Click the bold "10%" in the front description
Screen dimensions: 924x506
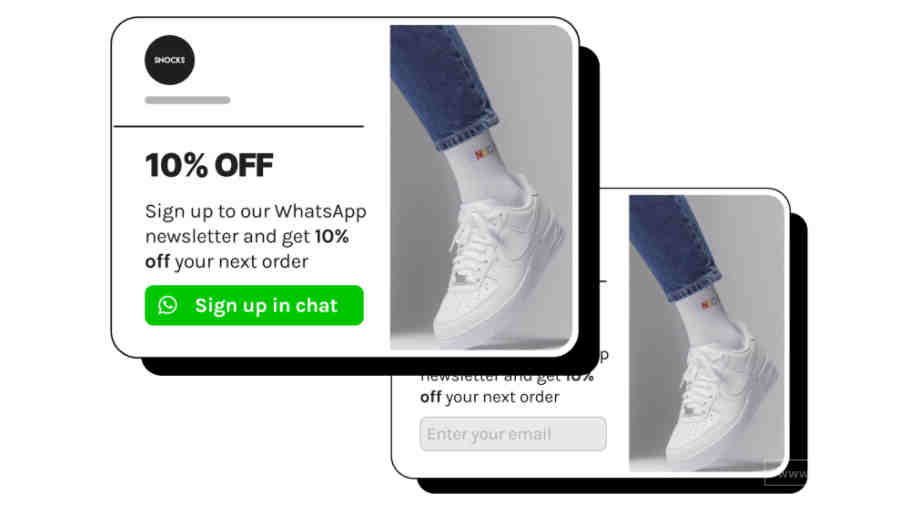[332, 236]
